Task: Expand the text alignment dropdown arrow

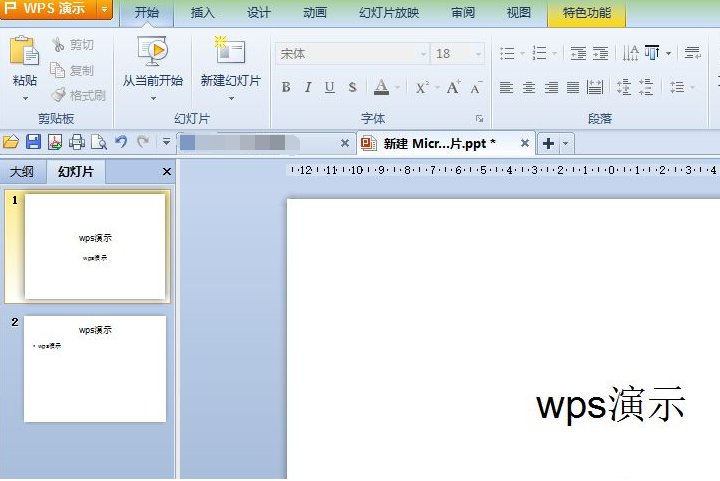Action: coord(669,54)
